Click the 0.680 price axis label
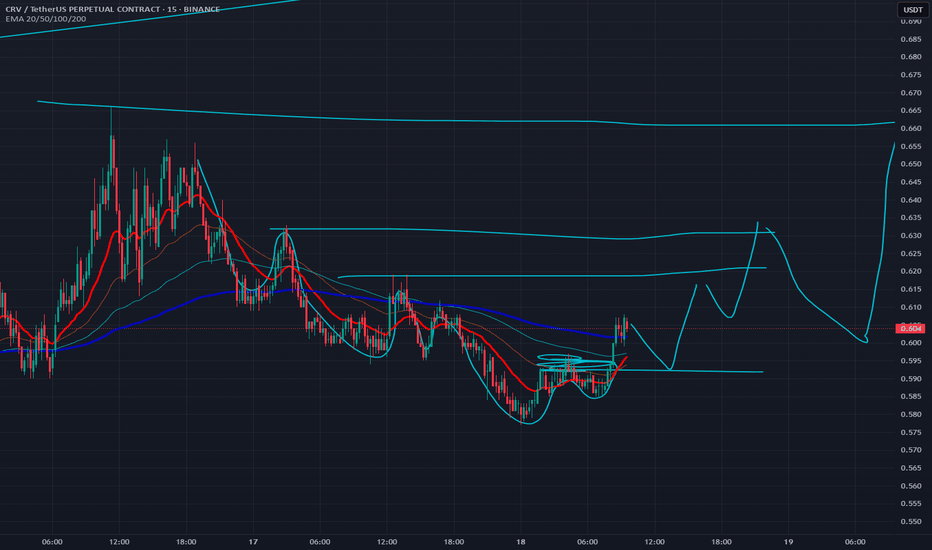 (911, 57)
